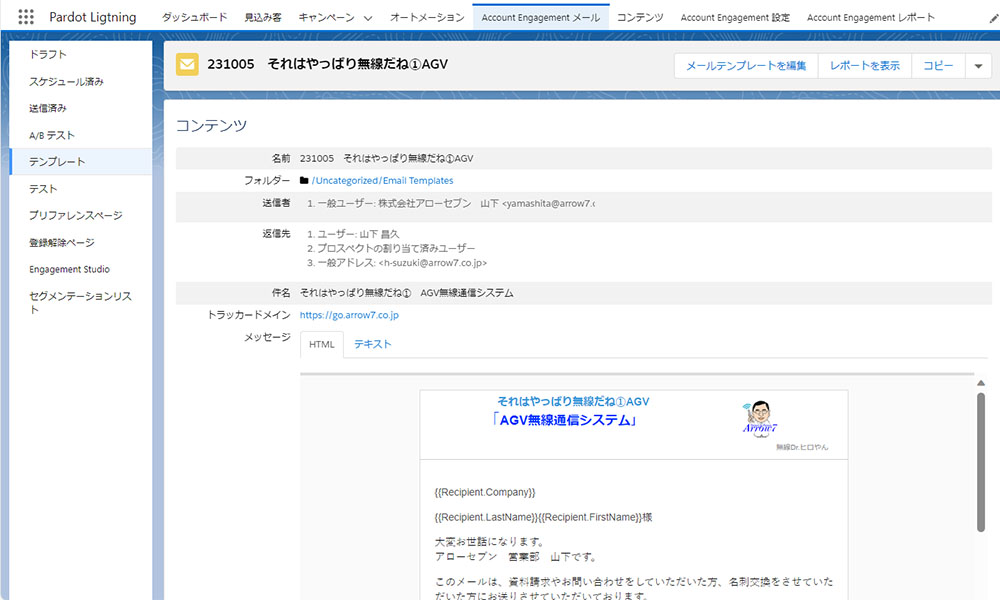Click reply-to entry 一般アドレス h-suzuki@arrow7.co.jp
The width and height of the screenshot is (1000, 600).
[397, 263]
